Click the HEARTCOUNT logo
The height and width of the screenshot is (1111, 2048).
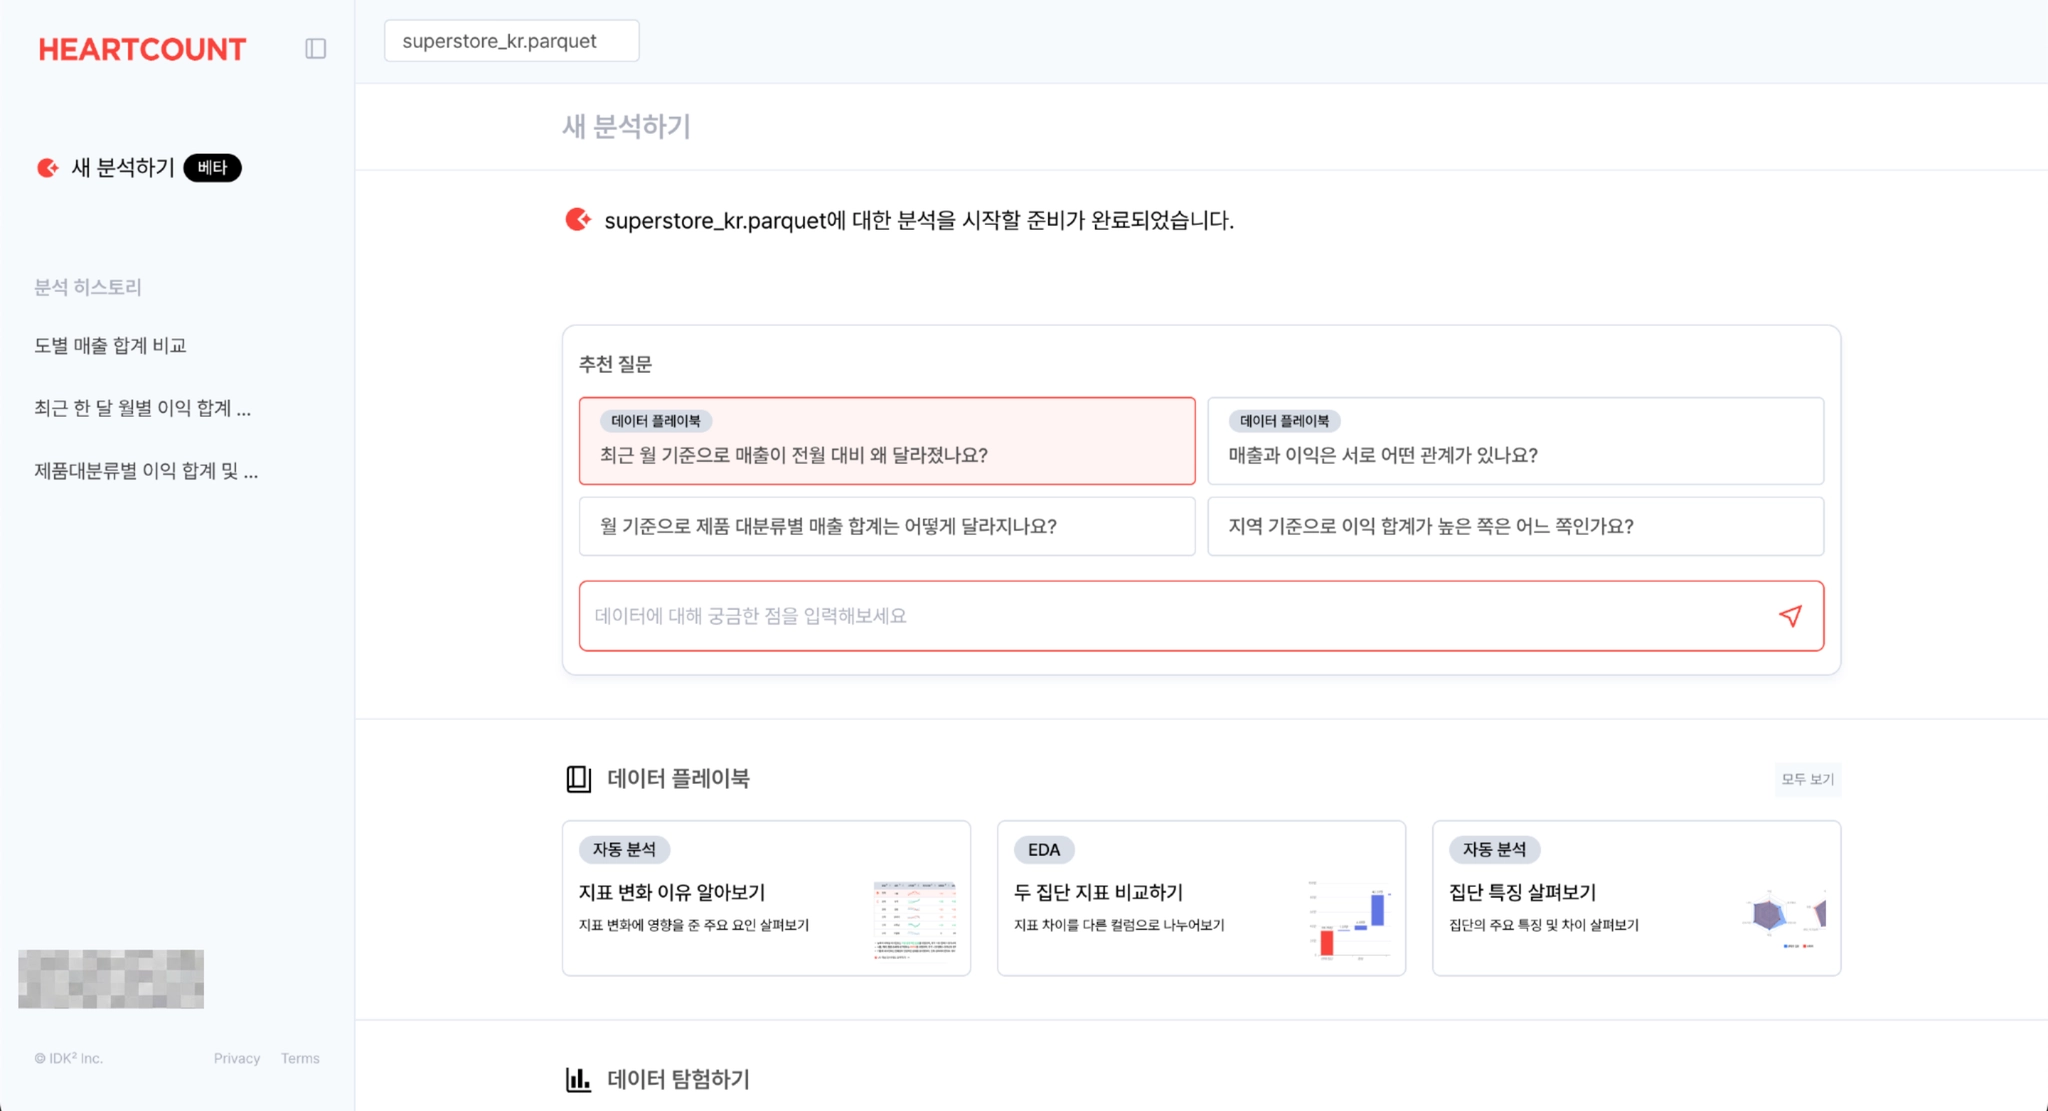pos(142,49)
